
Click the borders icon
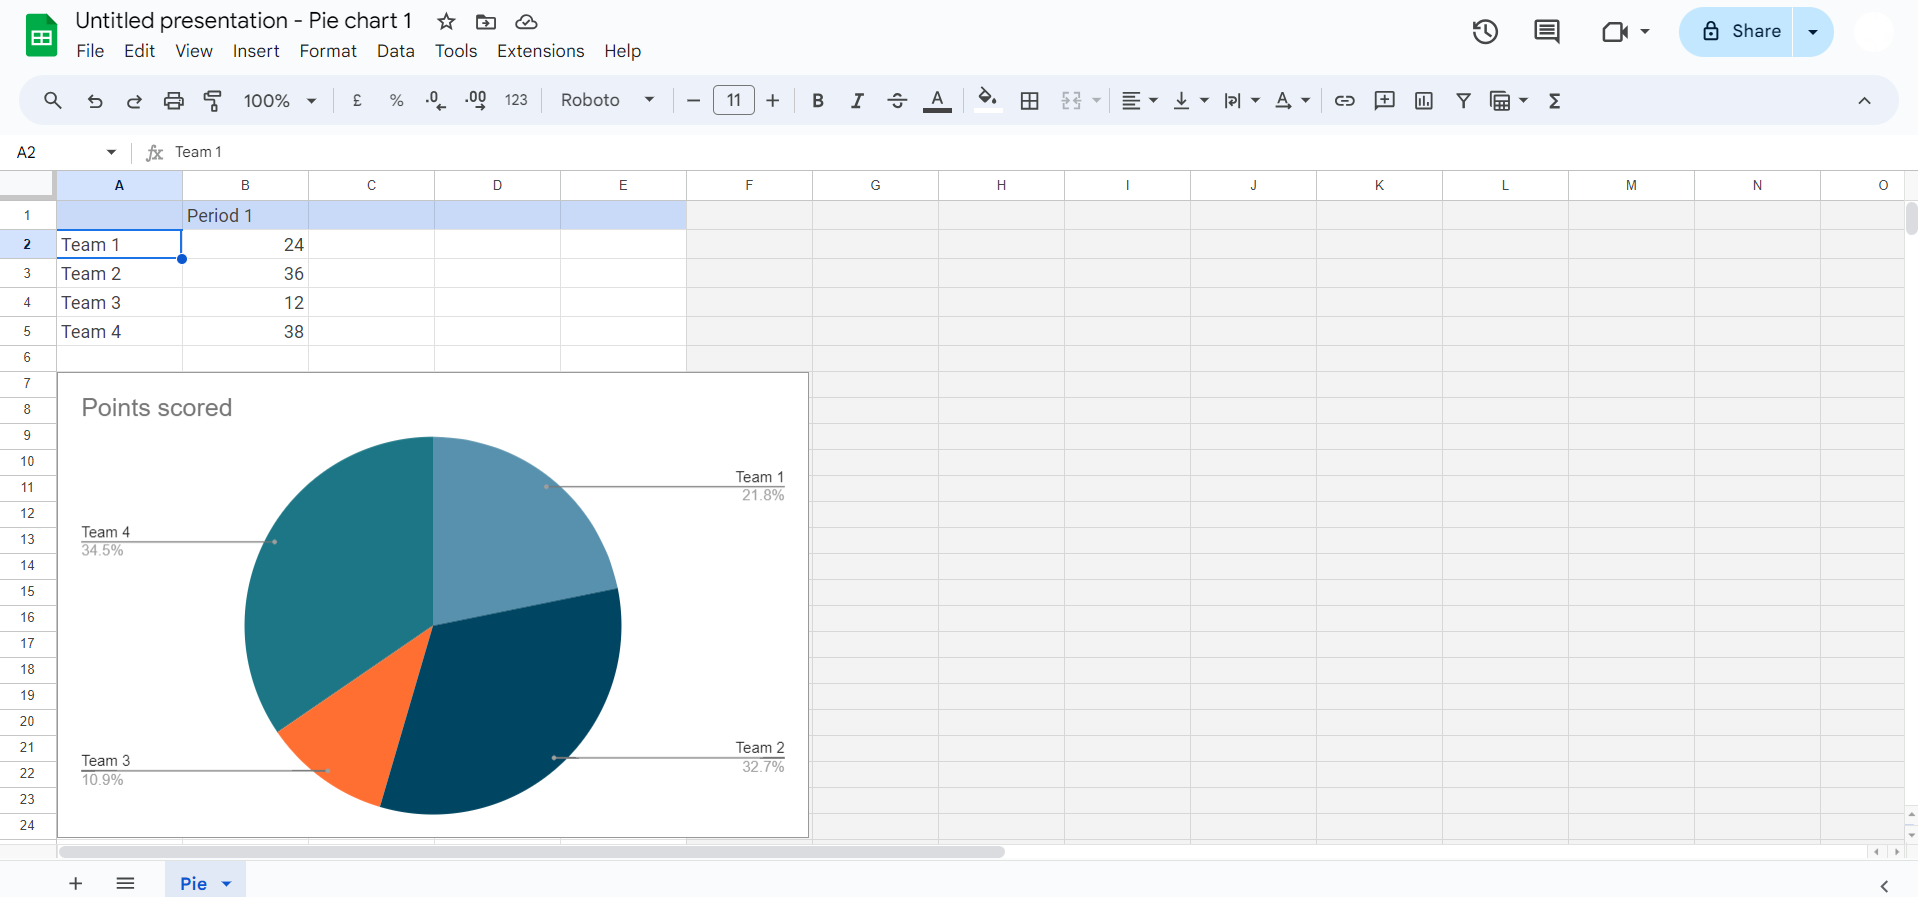(x=1029, y=100)
